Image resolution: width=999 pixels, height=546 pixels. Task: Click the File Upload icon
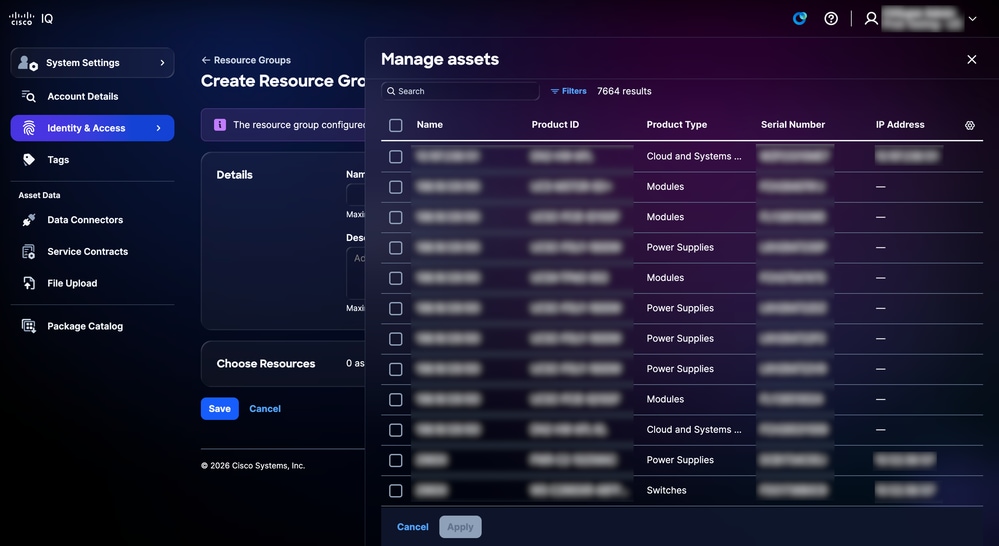pos(29,284)
